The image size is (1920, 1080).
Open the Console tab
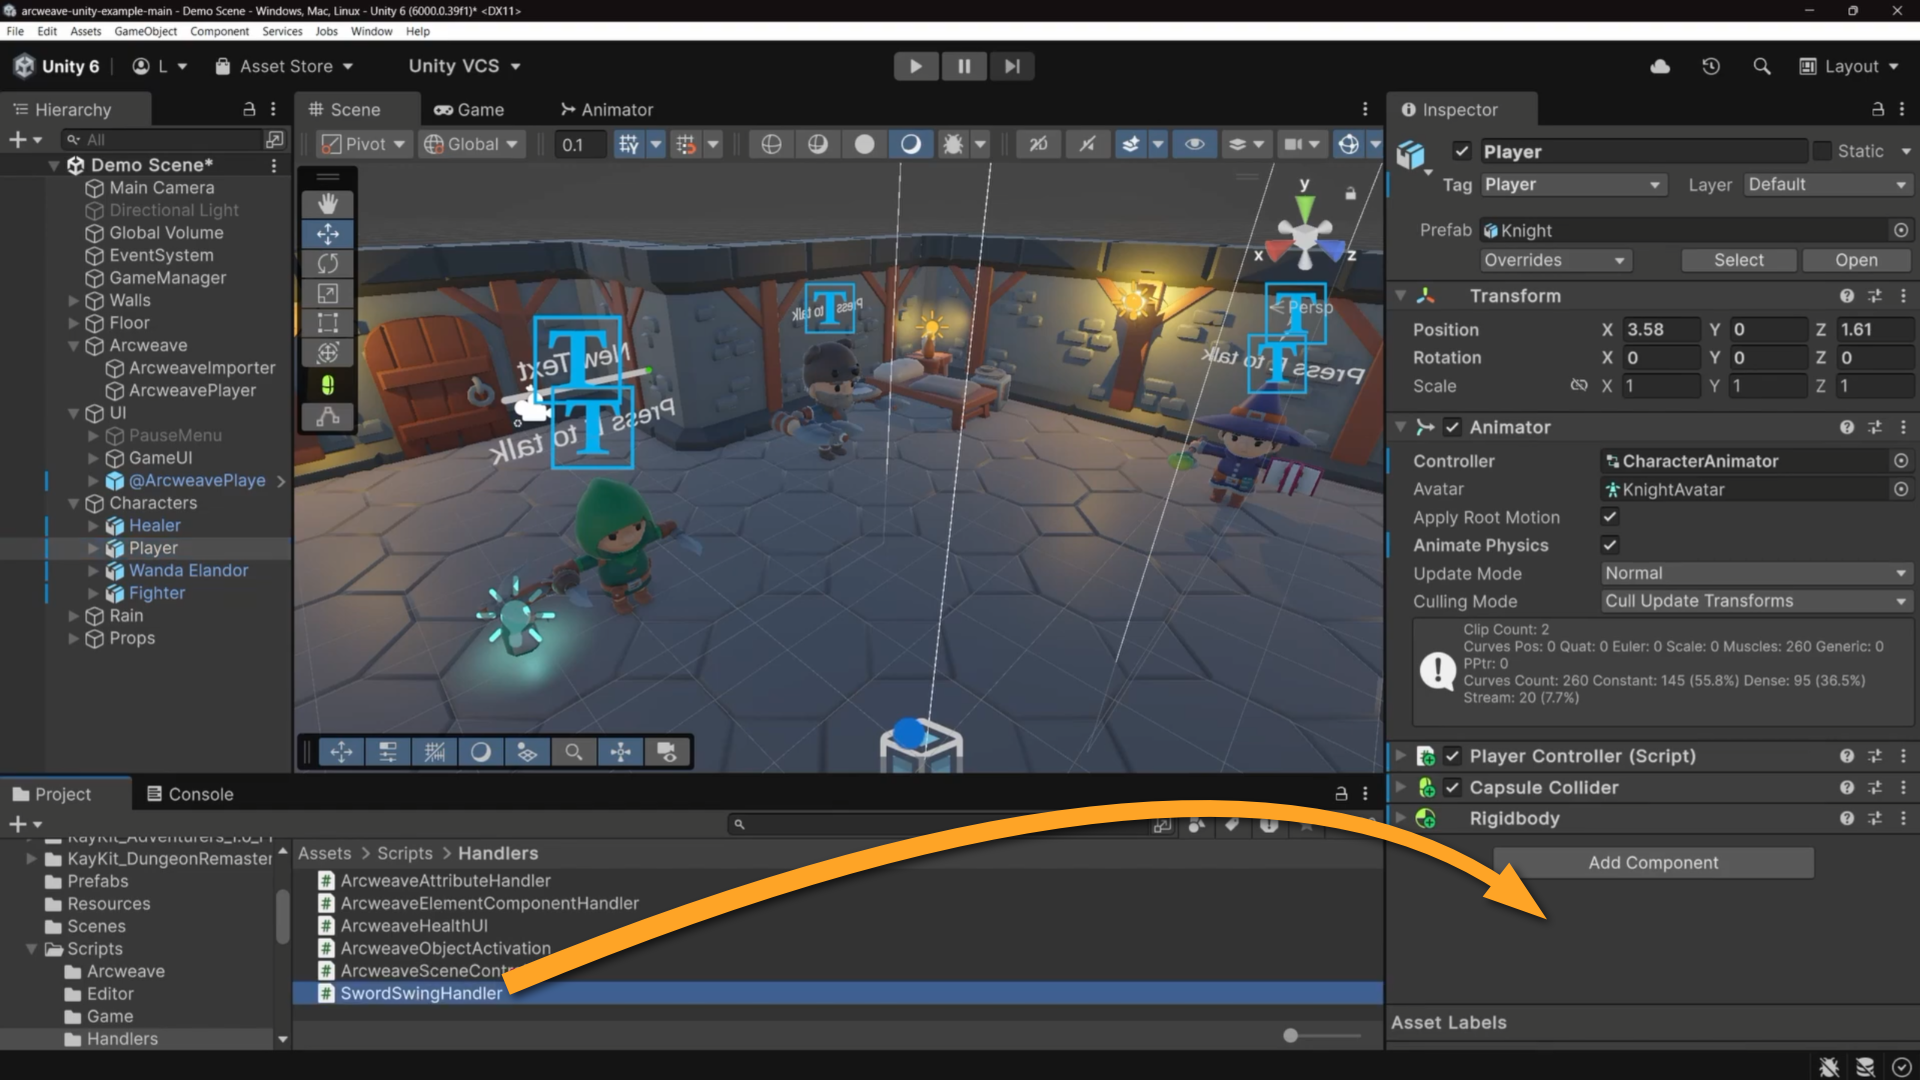tap(190, 794)
